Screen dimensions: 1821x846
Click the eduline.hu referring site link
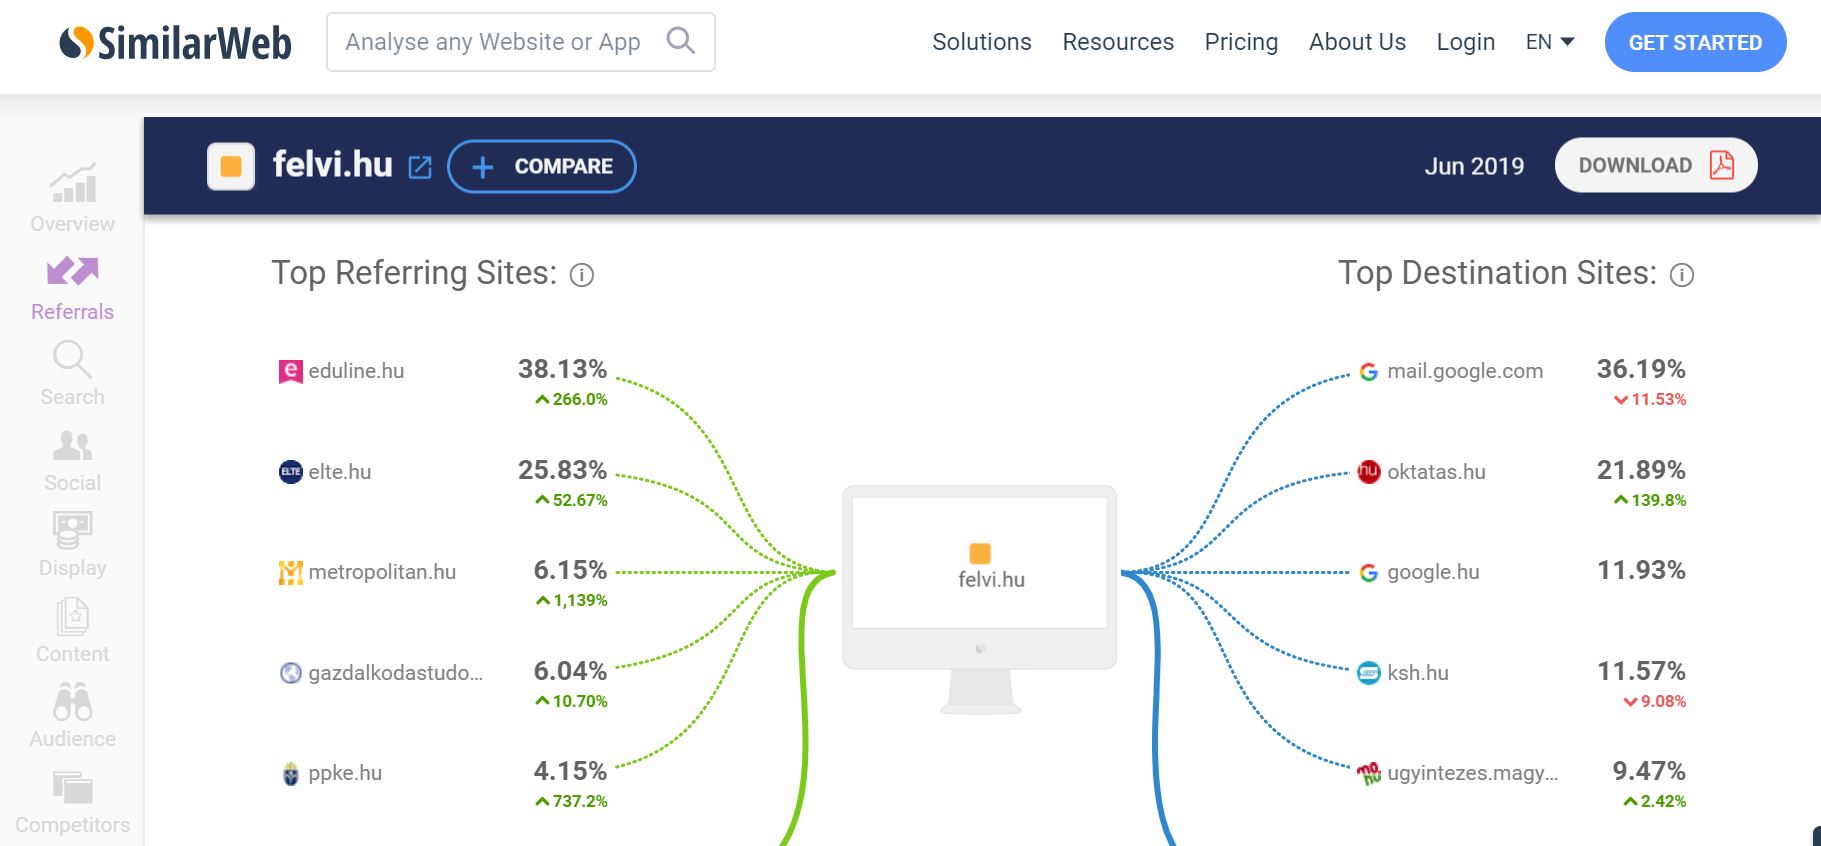pos(356,371)
